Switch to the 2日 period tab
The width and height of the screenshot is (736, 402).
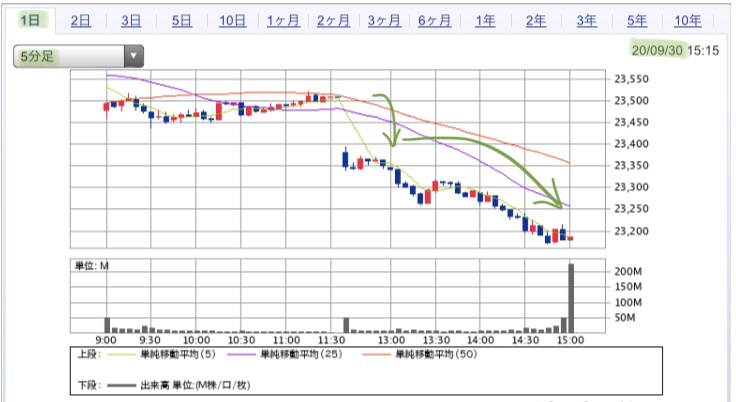81,21
